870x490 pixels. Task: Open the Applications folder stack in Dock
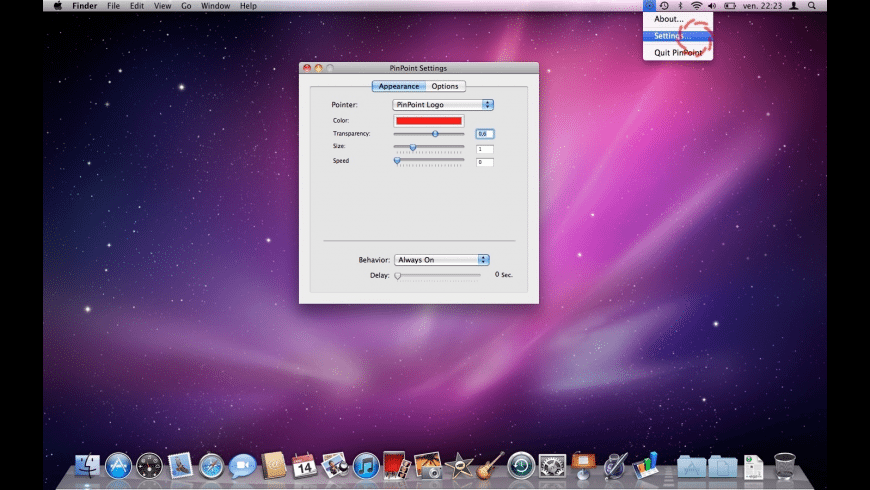pyautogui.click(x=691, y=467)
